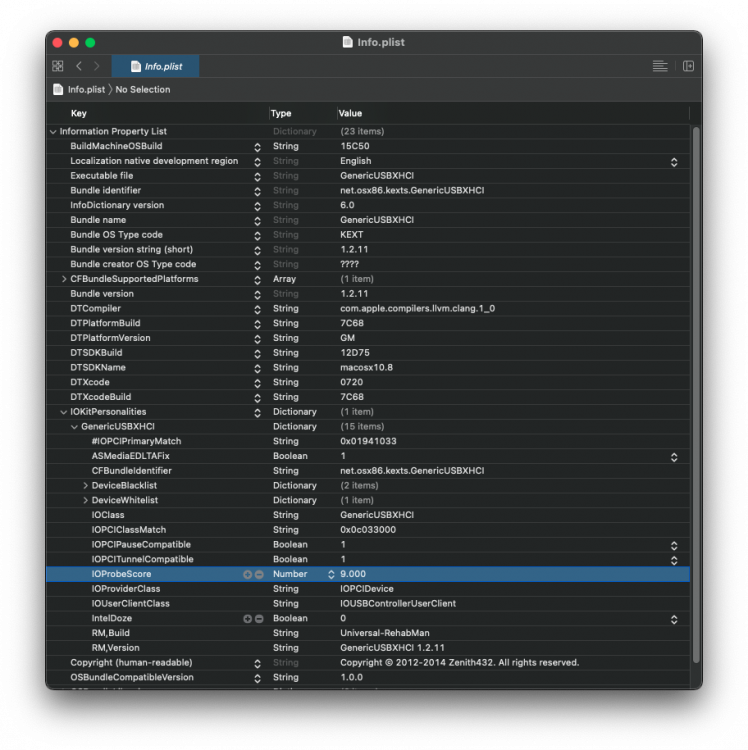Select Bundle version string (short) key
Screen dimensions: 748x750
tap(132, 250)
